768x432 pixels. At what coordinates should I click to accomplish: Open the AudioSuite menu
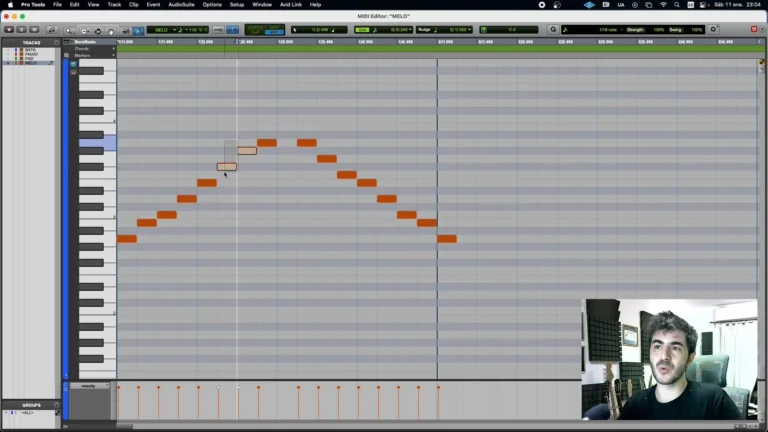coord(181,5)
